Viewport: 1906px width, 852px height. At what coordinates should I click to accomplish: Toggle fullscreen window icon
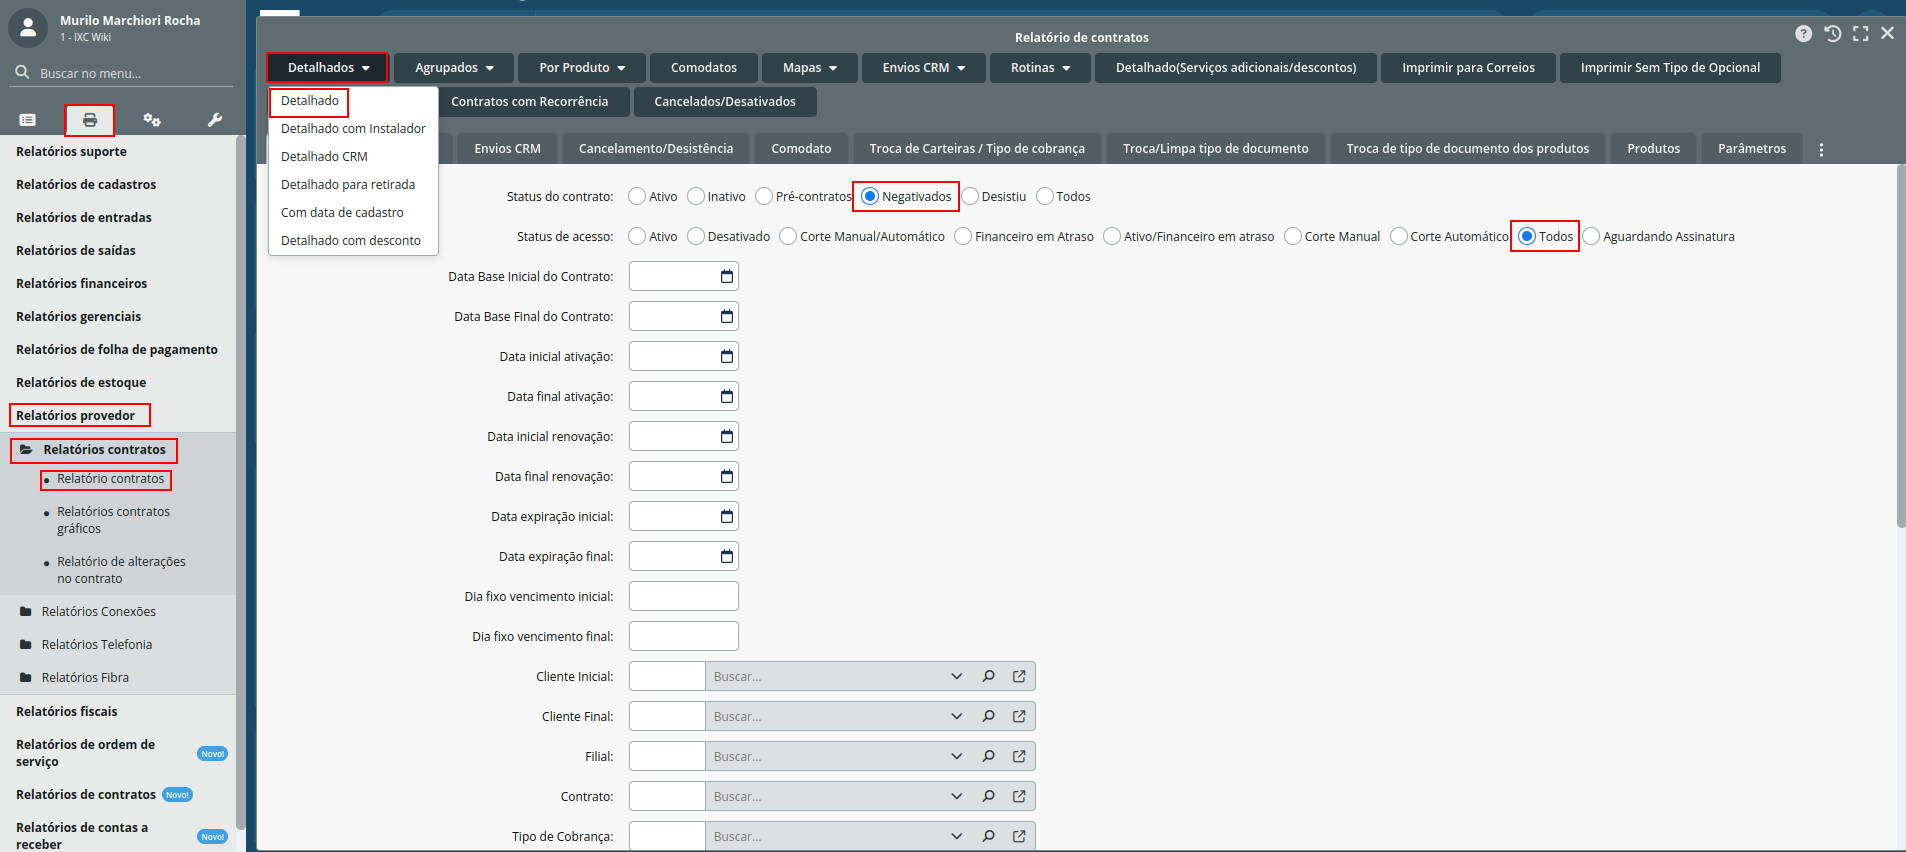click(x=1860, y=33)
